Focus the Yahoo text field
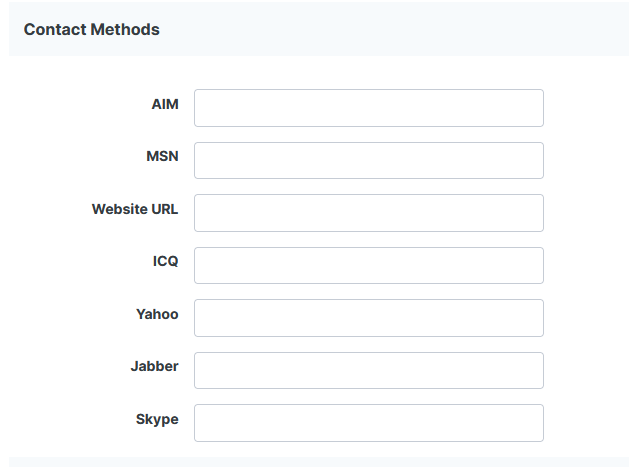The width and height of the screenshot is (629, 467). 368,318
